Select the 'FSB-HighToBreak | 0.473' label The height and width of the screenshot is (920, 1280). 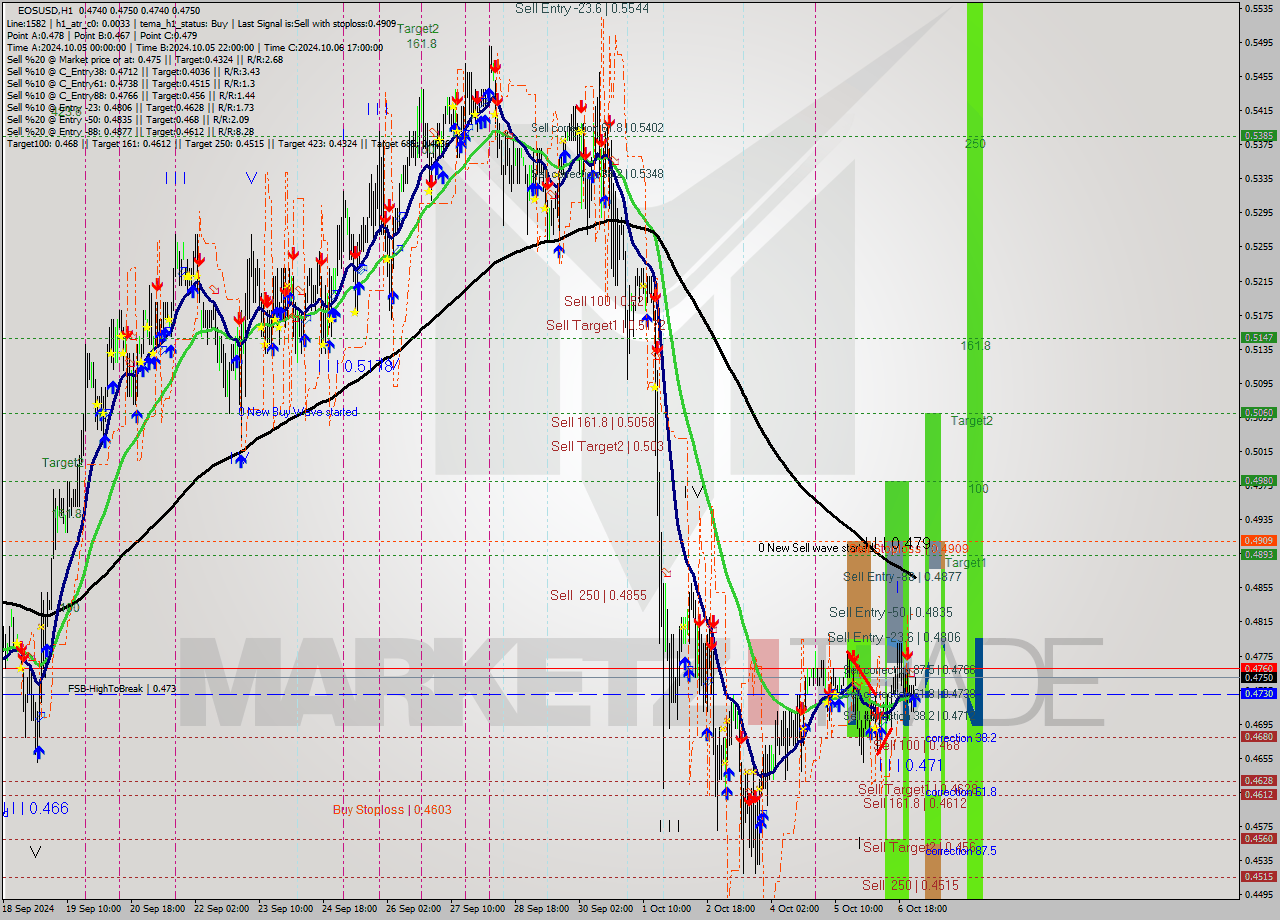click(122, 689)
